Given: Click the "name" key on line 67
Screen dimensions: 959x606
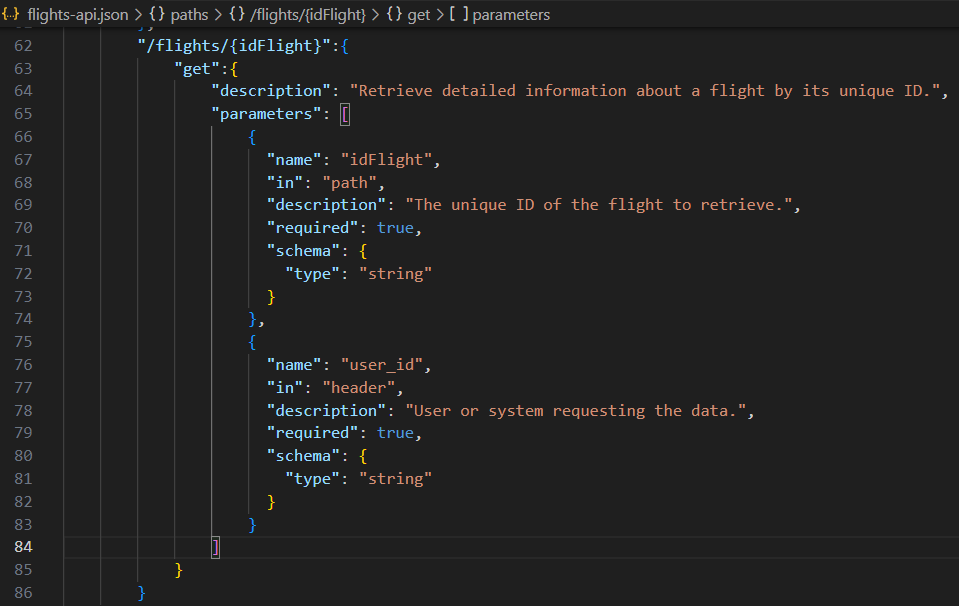Looking at the screenshot, I should pyautogui.click(x=294, y=160).
